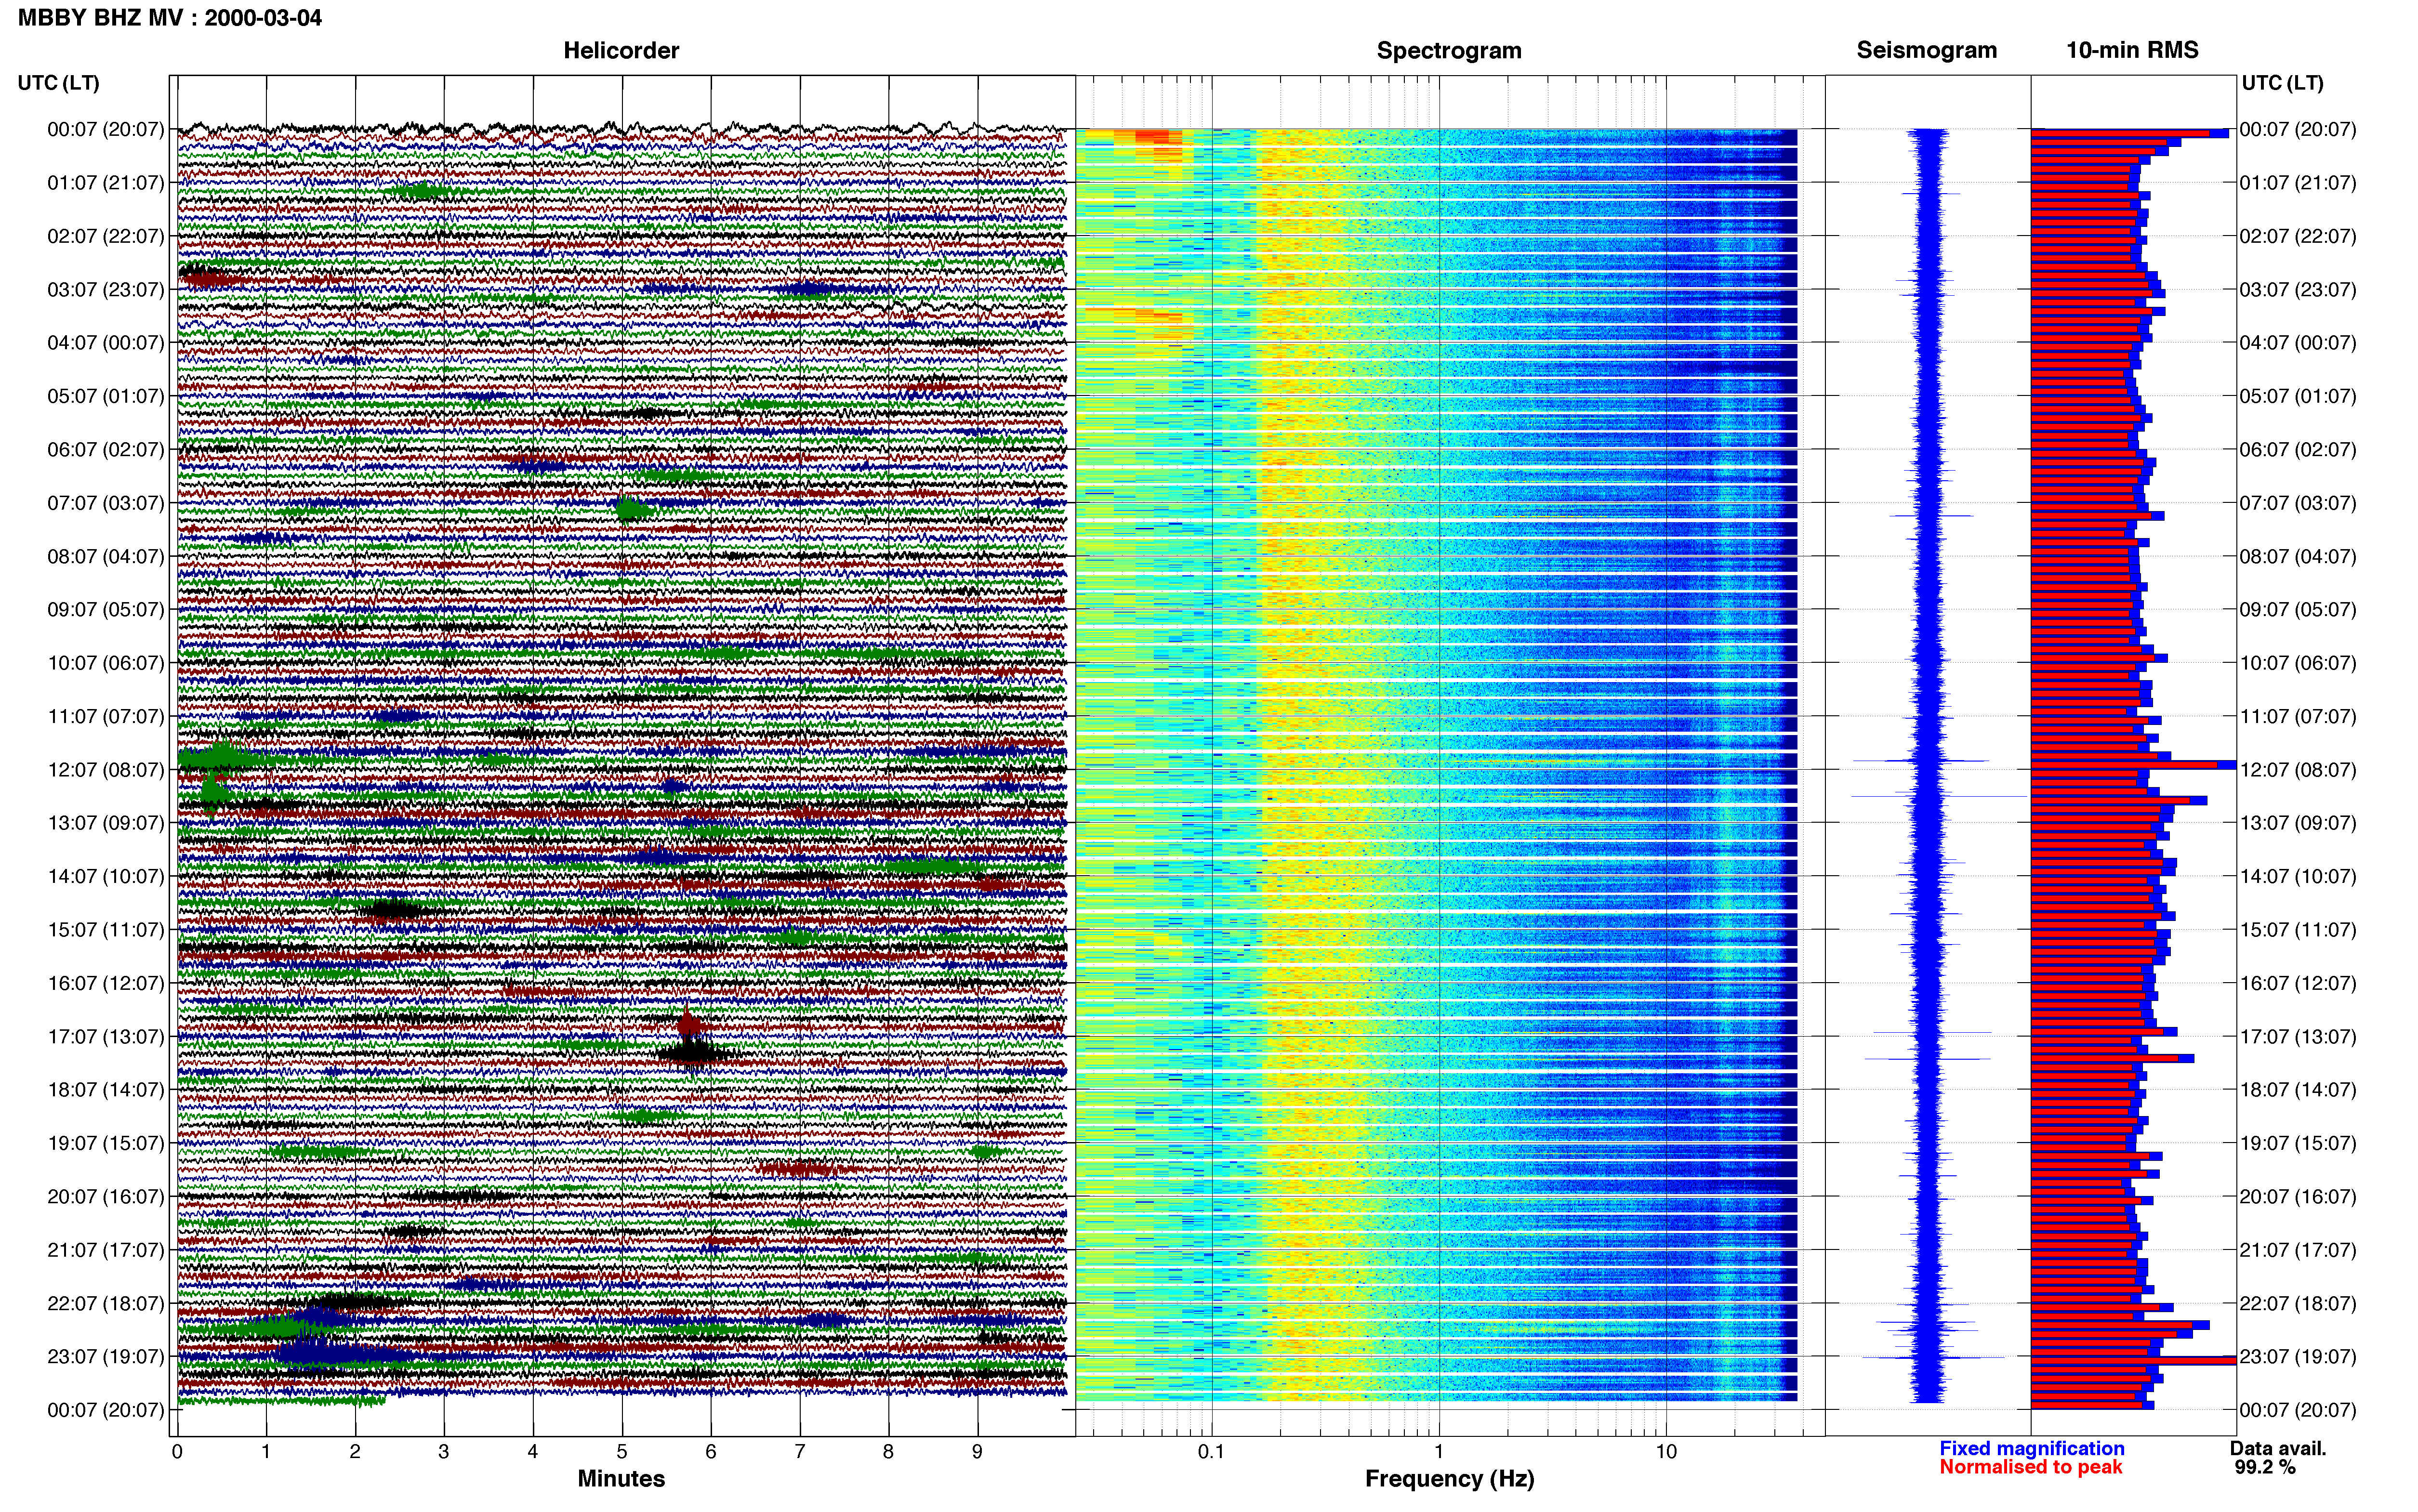The image size is (2418, 1512).
Task: Click the left time label '03:07 (23:07)'
Action: tap(105, 289)
